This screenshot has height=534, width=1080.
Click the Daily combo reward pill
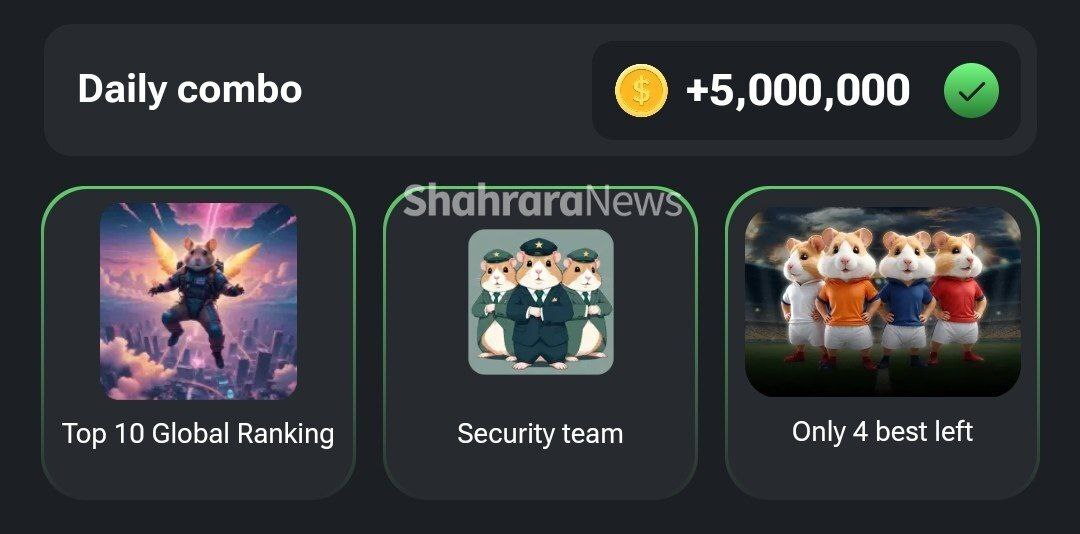(806, 90)
